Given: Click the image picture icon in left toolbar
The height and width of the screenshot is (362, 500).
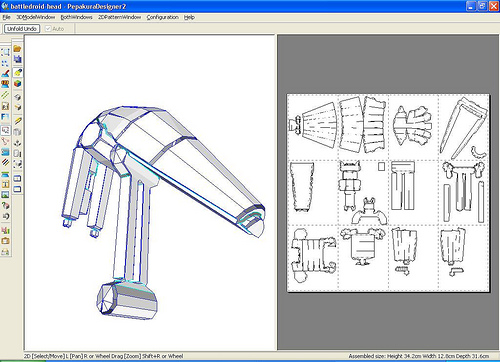Looking at the screenshot, I should (5, 195).
